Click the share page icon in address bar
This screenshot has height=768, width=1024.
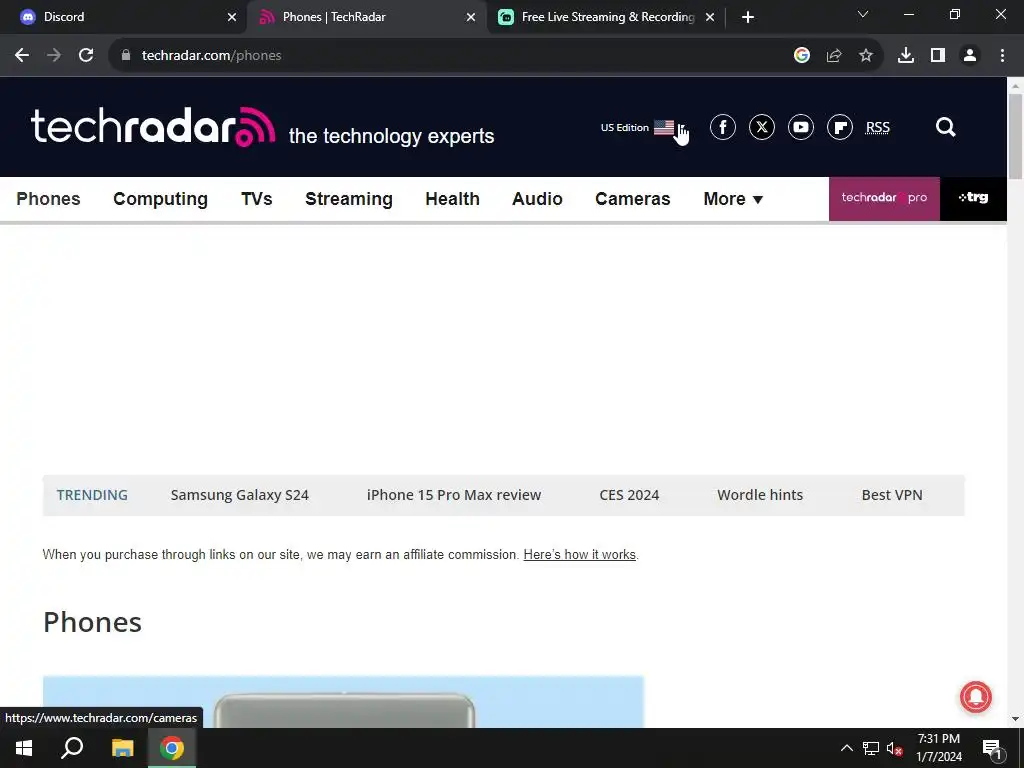834,56
